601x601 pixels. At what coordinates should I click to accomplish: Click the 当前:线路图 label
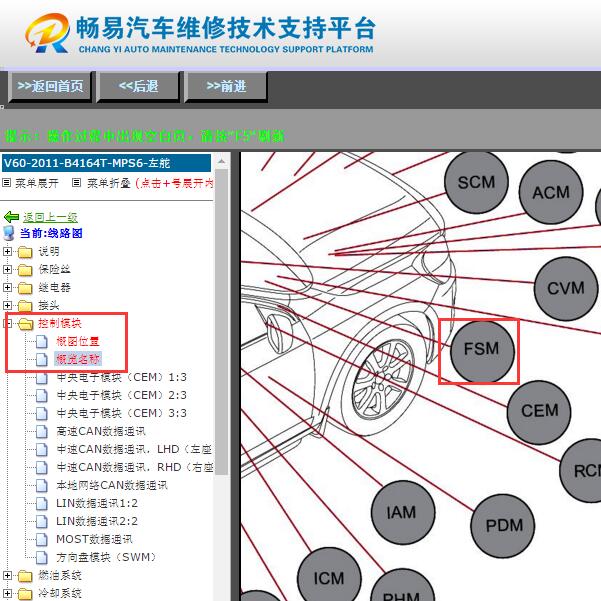coord(51,233)
